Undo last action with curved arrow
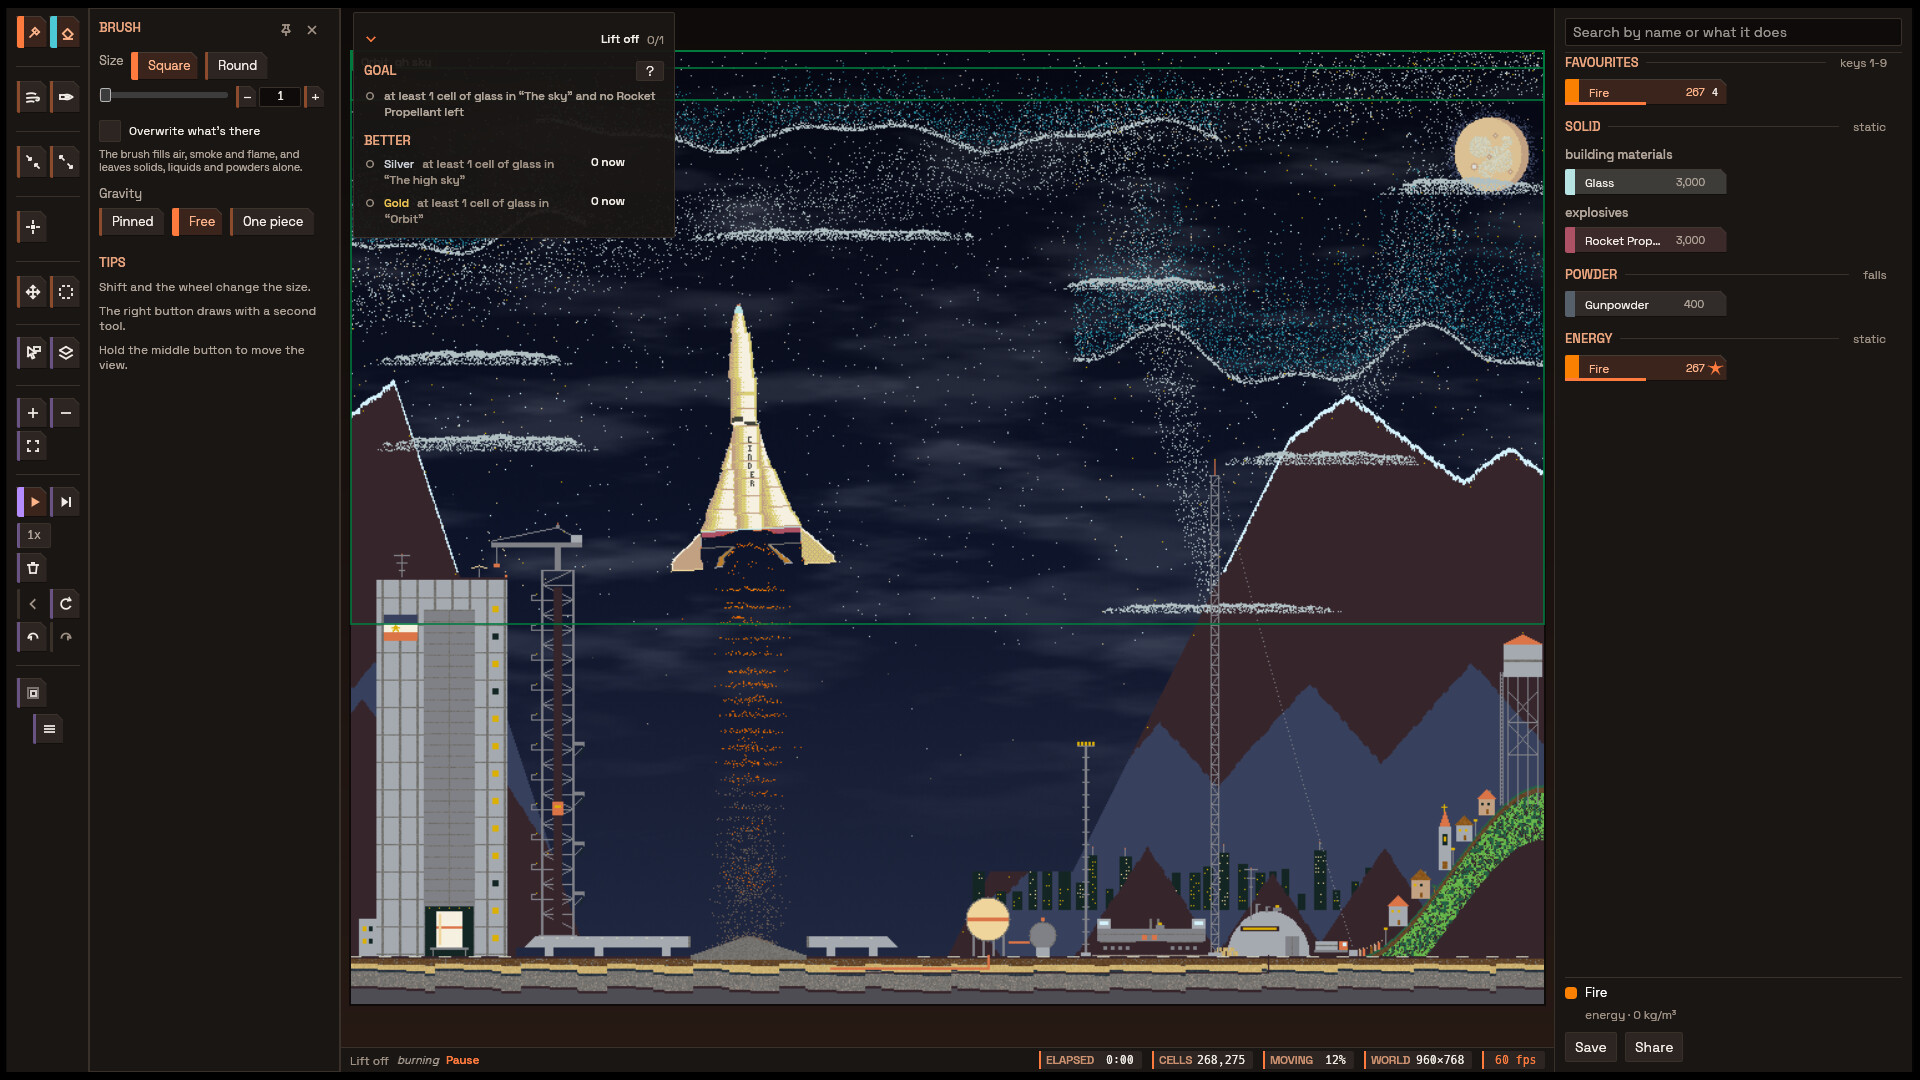Screen dimensions: 1920x1080 (33, 637)
